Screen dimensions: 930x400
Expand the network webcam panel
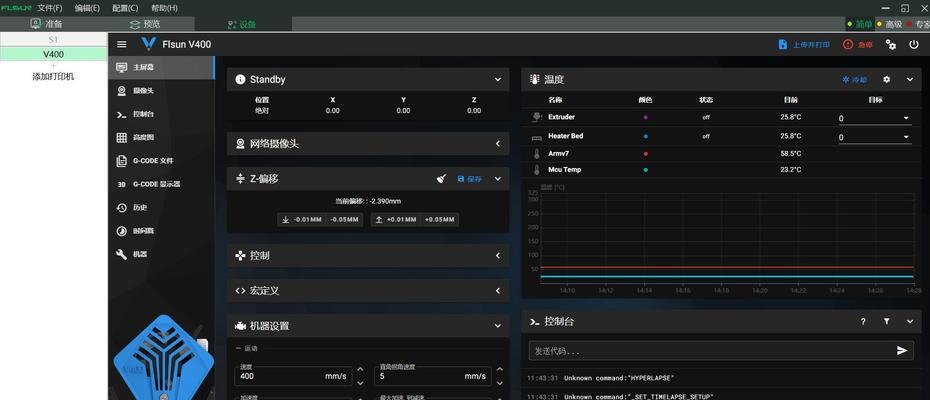[x=498, y=144]
